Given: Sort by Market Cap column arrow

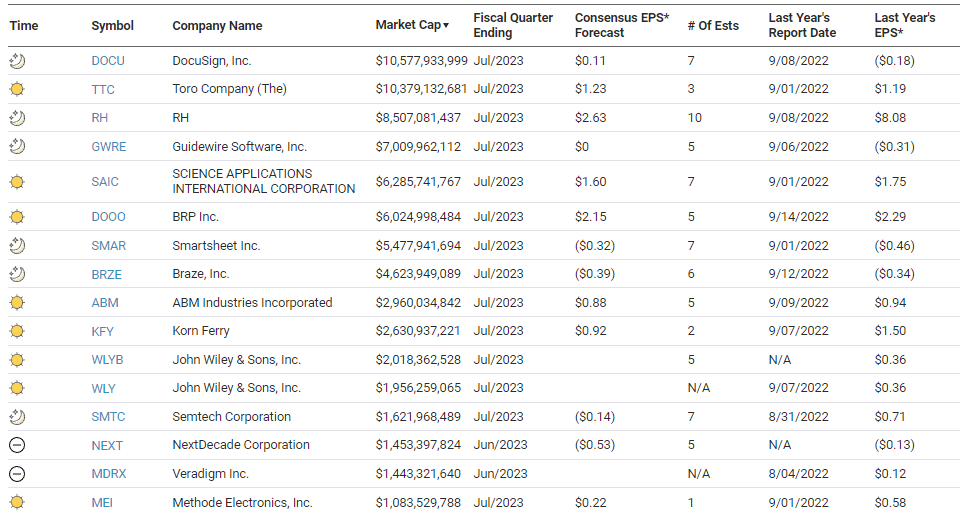Looking at the screenshot, I should point(446,25).
